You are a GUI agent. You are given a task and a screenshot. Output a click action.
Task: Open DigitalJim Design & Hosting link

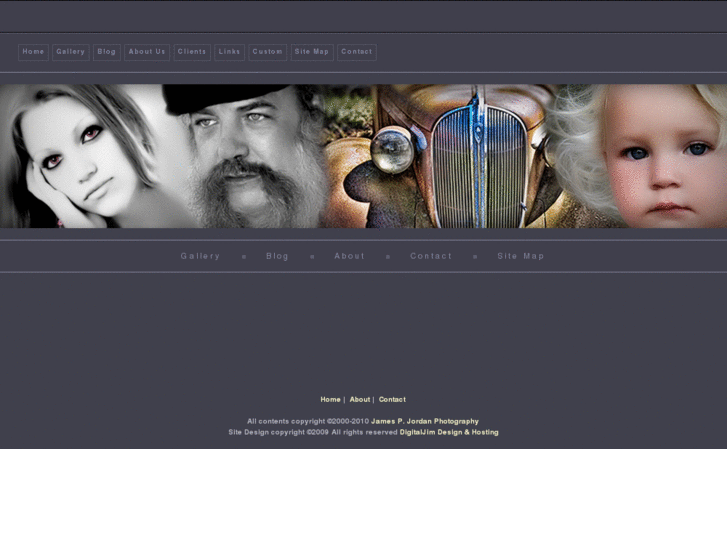point(449,432)
